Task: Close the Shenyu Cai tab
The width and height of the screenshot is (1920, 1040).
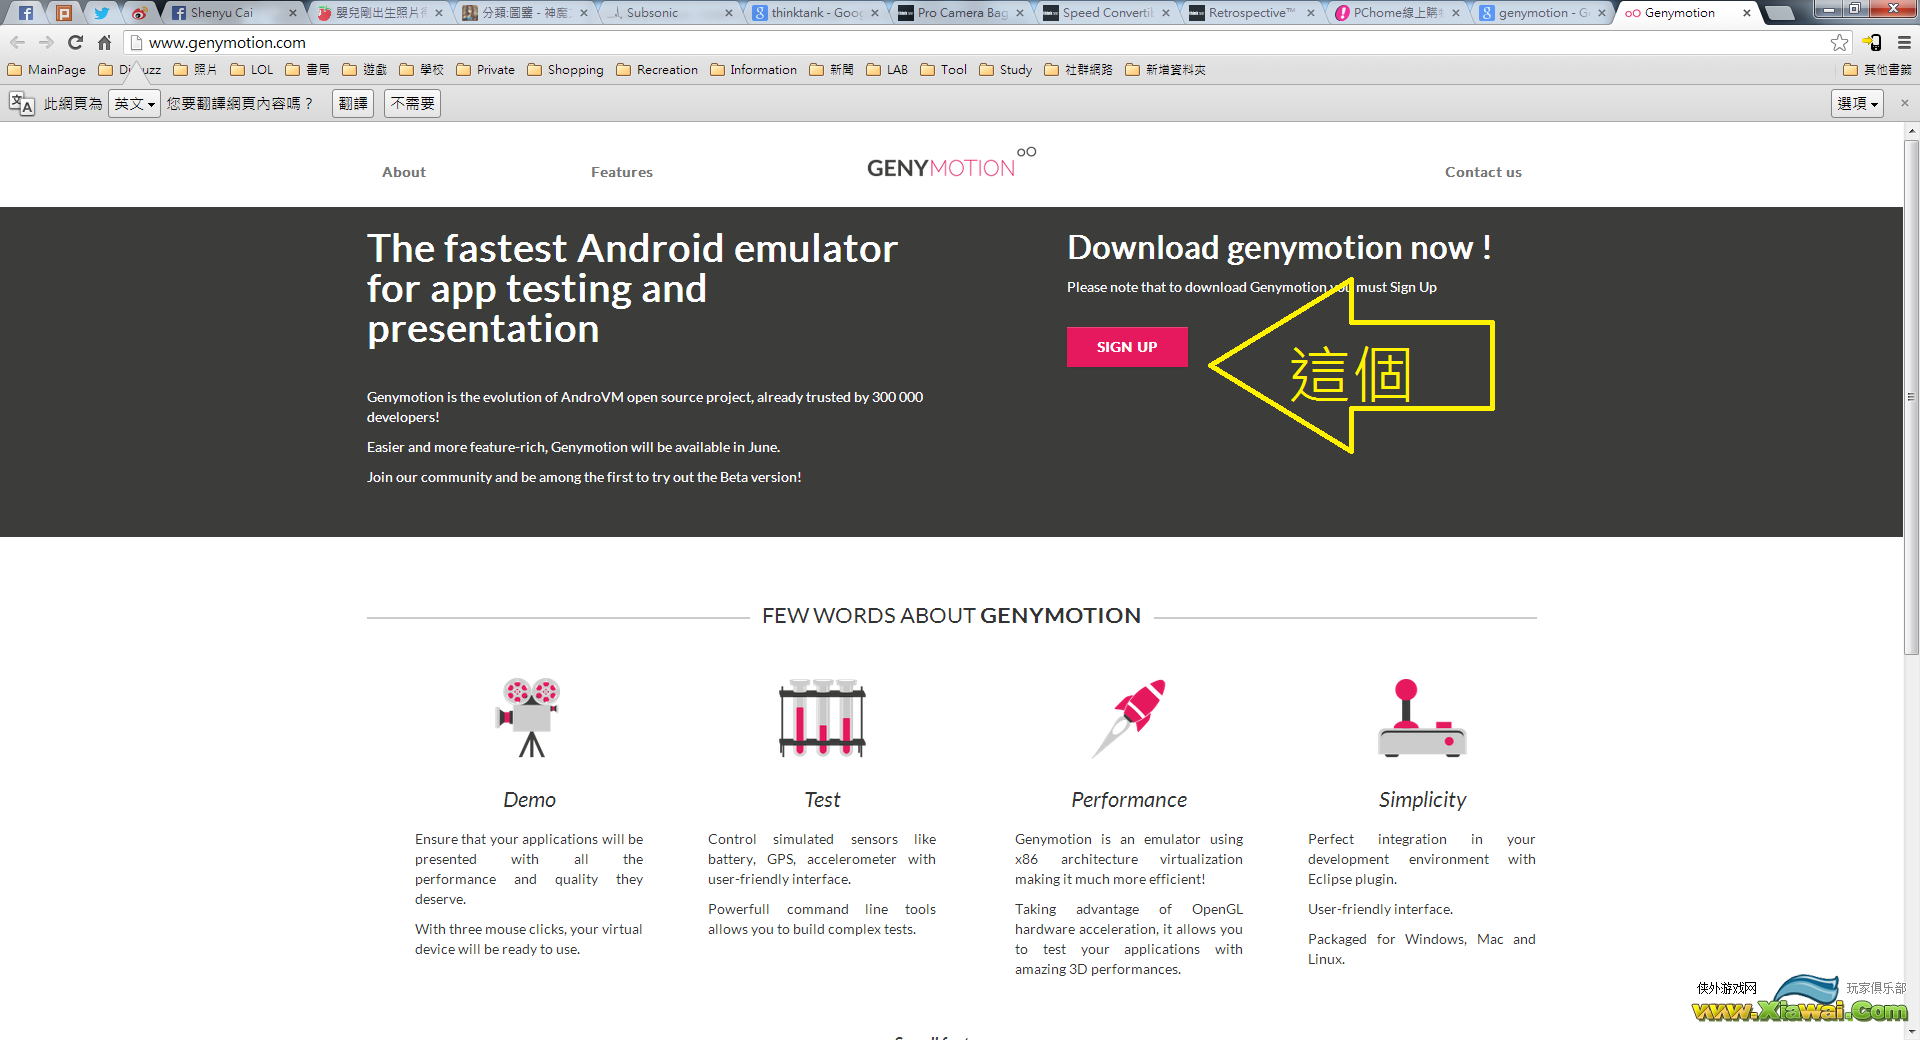Action: click(292, 13)
